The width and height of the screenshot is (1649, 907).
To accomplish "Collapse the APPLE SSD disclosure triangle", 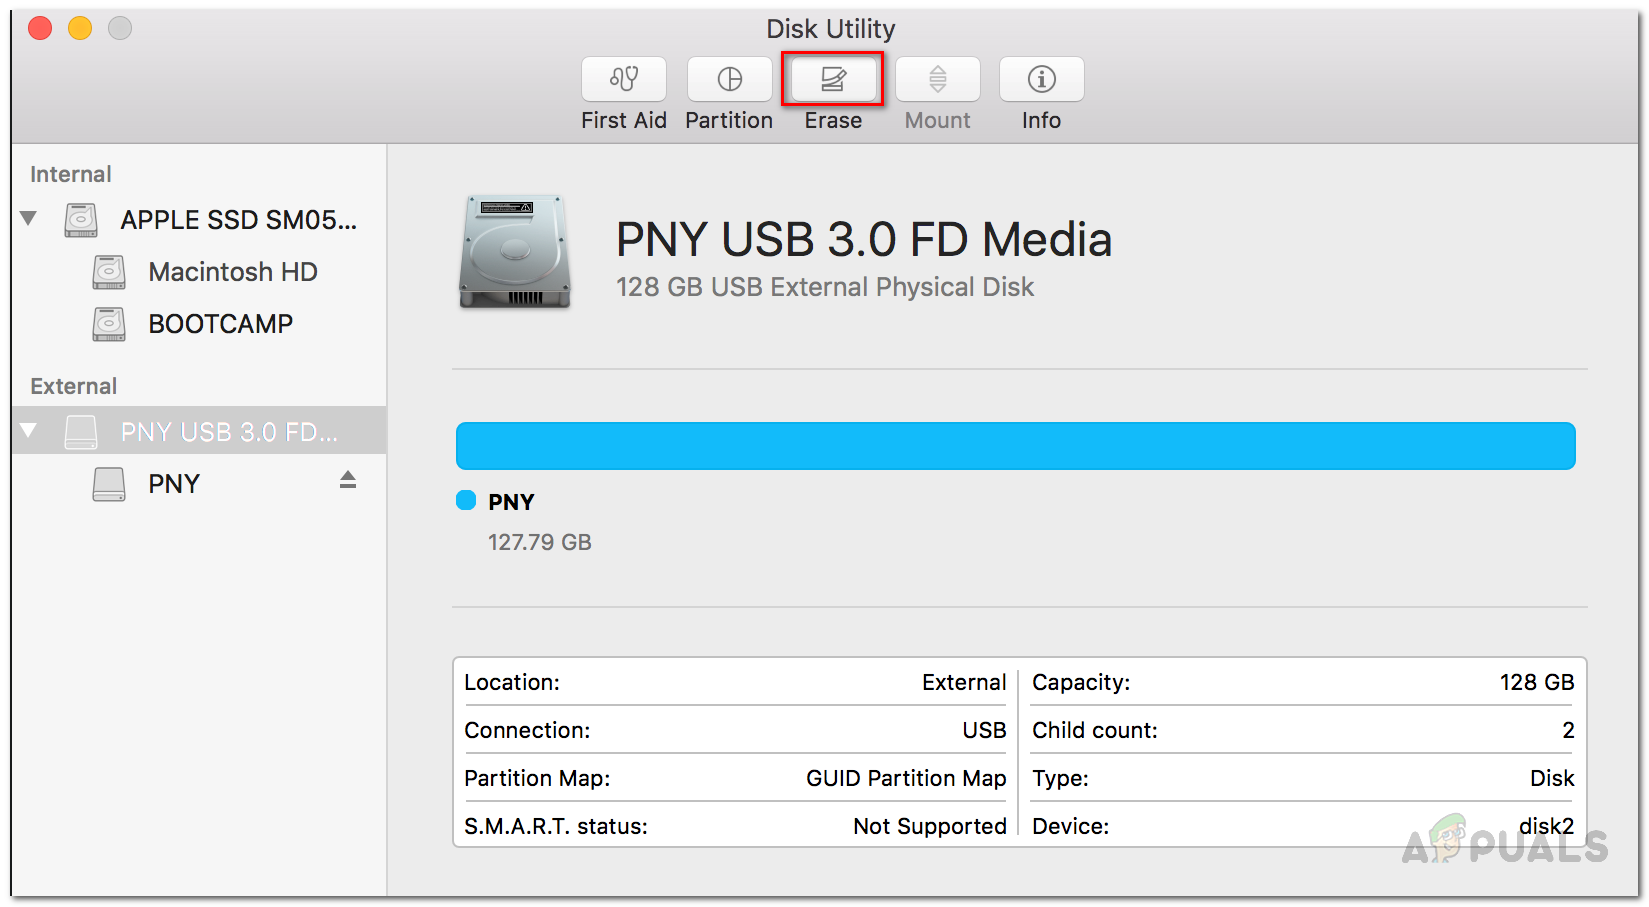I will pos(29,218).
